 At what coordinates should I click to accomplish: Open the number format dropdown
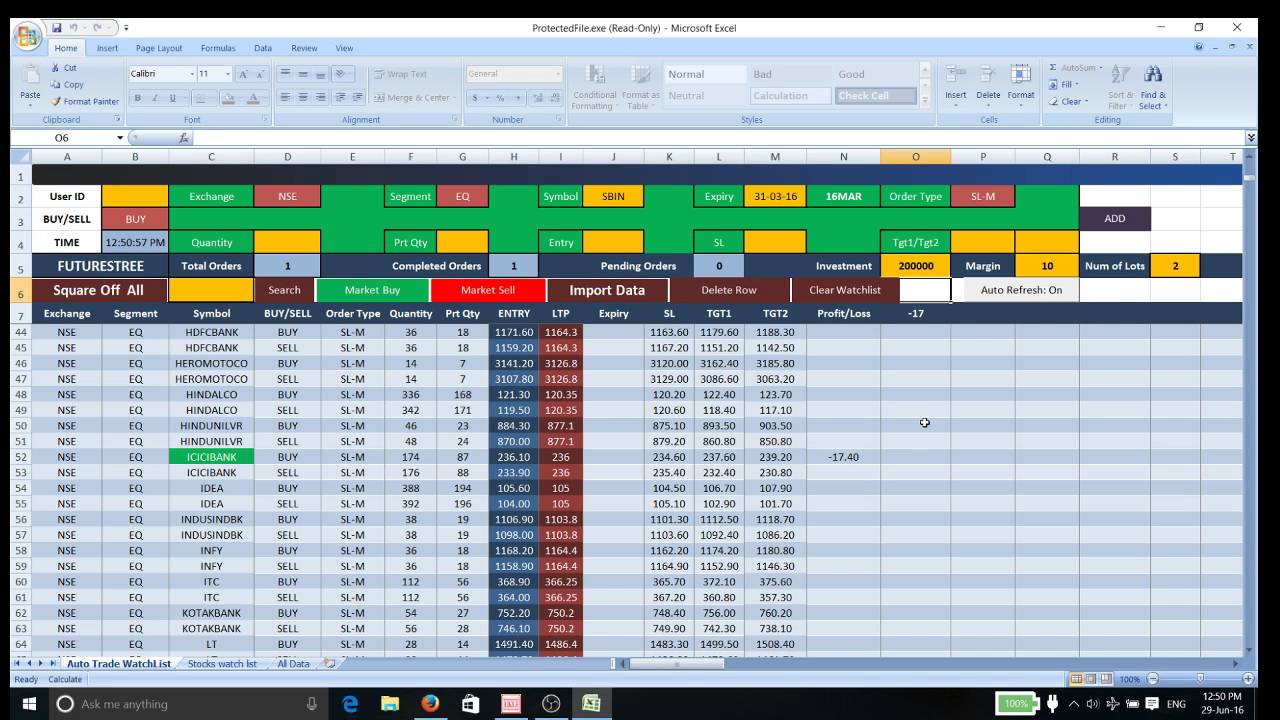coord(558,74)
